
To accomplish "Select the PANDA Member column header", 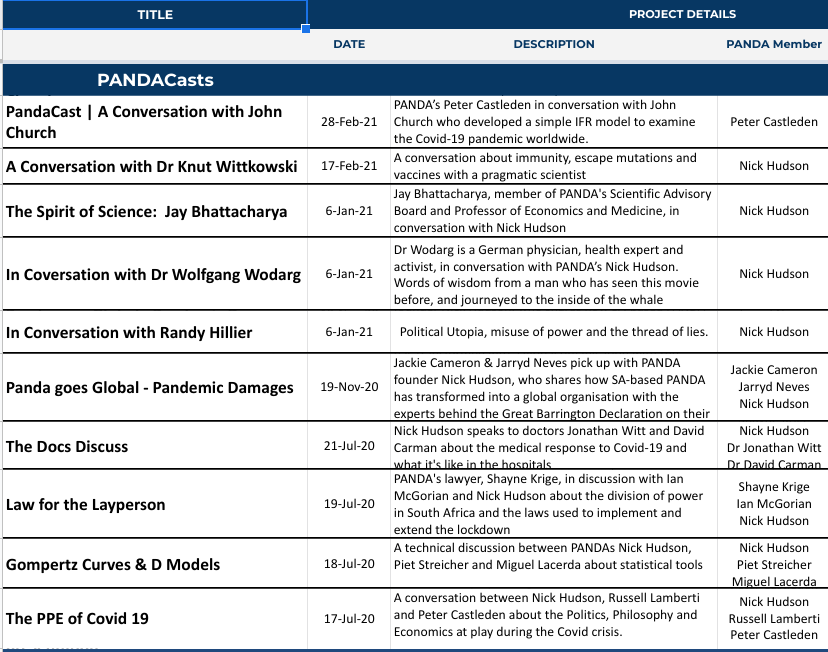I will click(774, 44).
